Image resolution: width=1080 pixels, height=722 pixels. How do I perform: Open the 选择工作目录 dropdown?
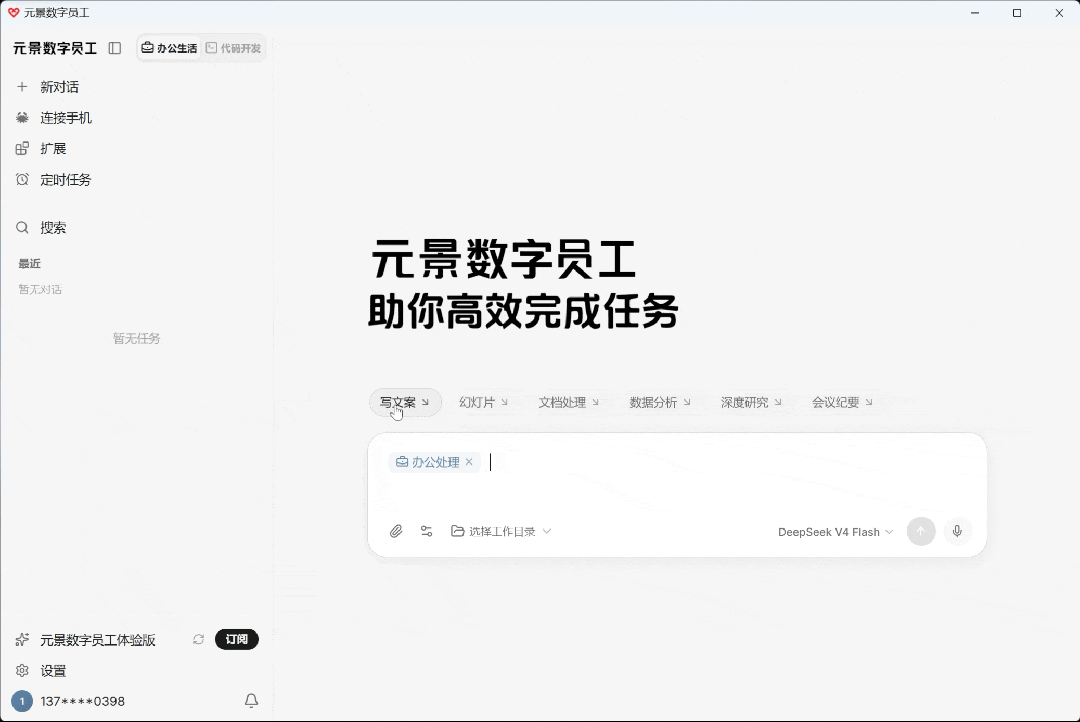pos(501,531)
